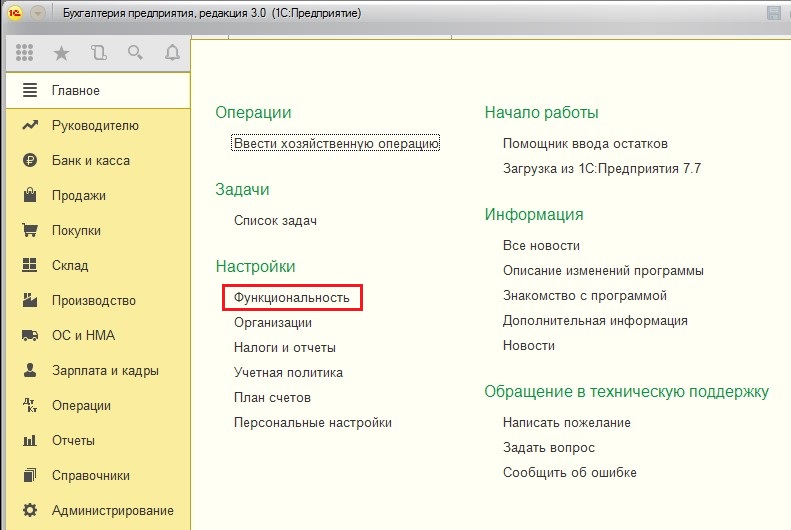791x530 pixels.
Task: Click the chart icon for Руководителю
Action: coord(30,125)
